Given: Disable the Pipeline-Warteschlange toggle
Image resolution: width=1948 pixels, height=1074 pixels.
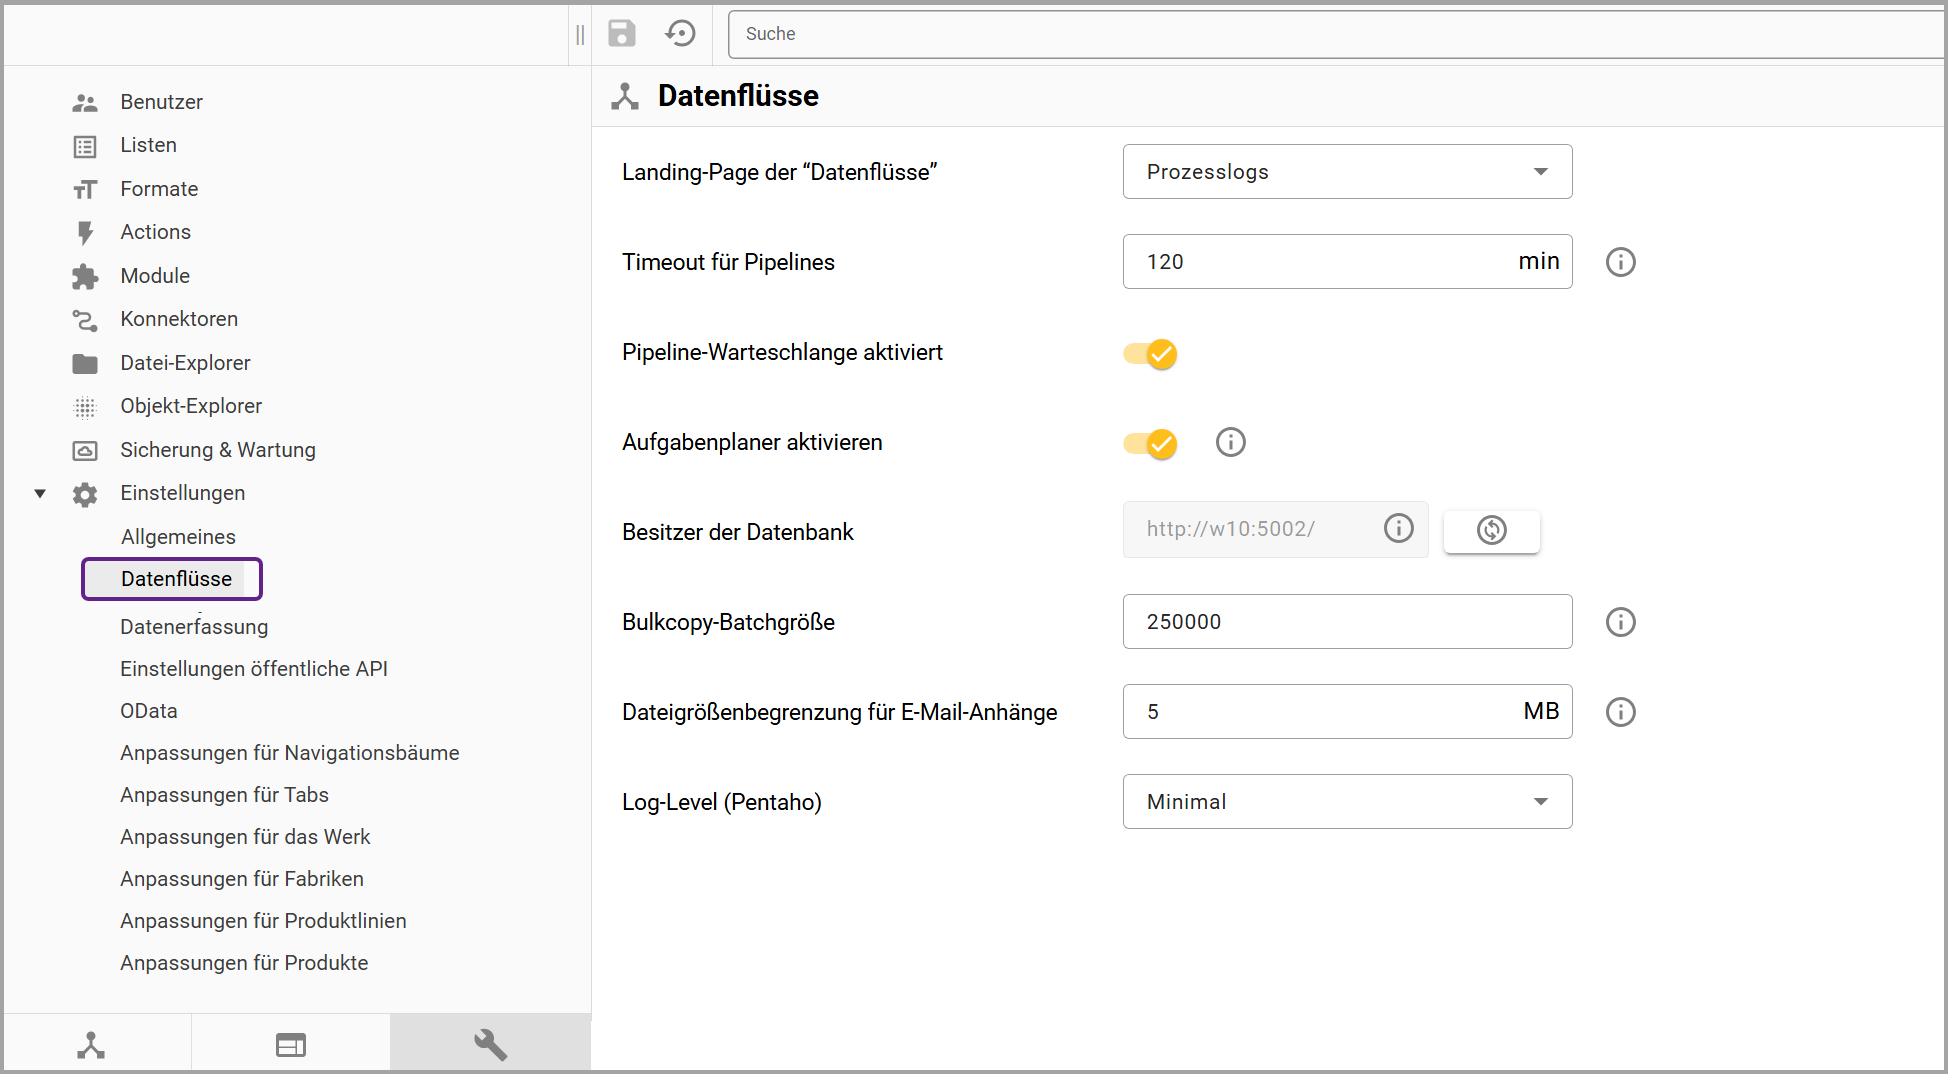Looking at the screenshot, I should pyautogui.click(x=1151, y=354).
